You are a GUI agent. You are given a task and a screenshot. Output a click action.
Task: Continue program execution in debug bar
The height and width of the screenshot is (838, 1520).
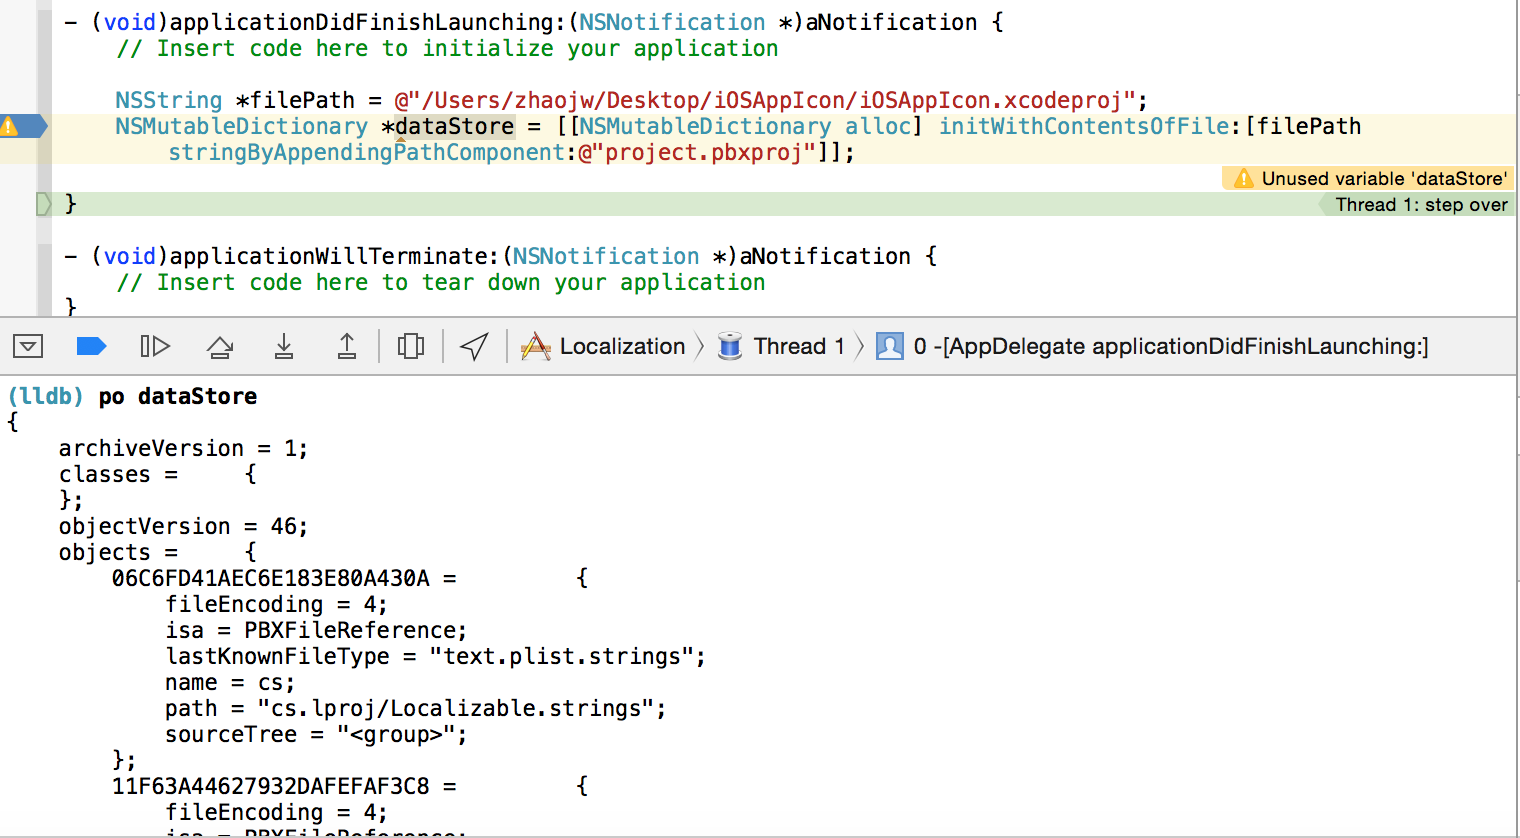coord(155,346)
